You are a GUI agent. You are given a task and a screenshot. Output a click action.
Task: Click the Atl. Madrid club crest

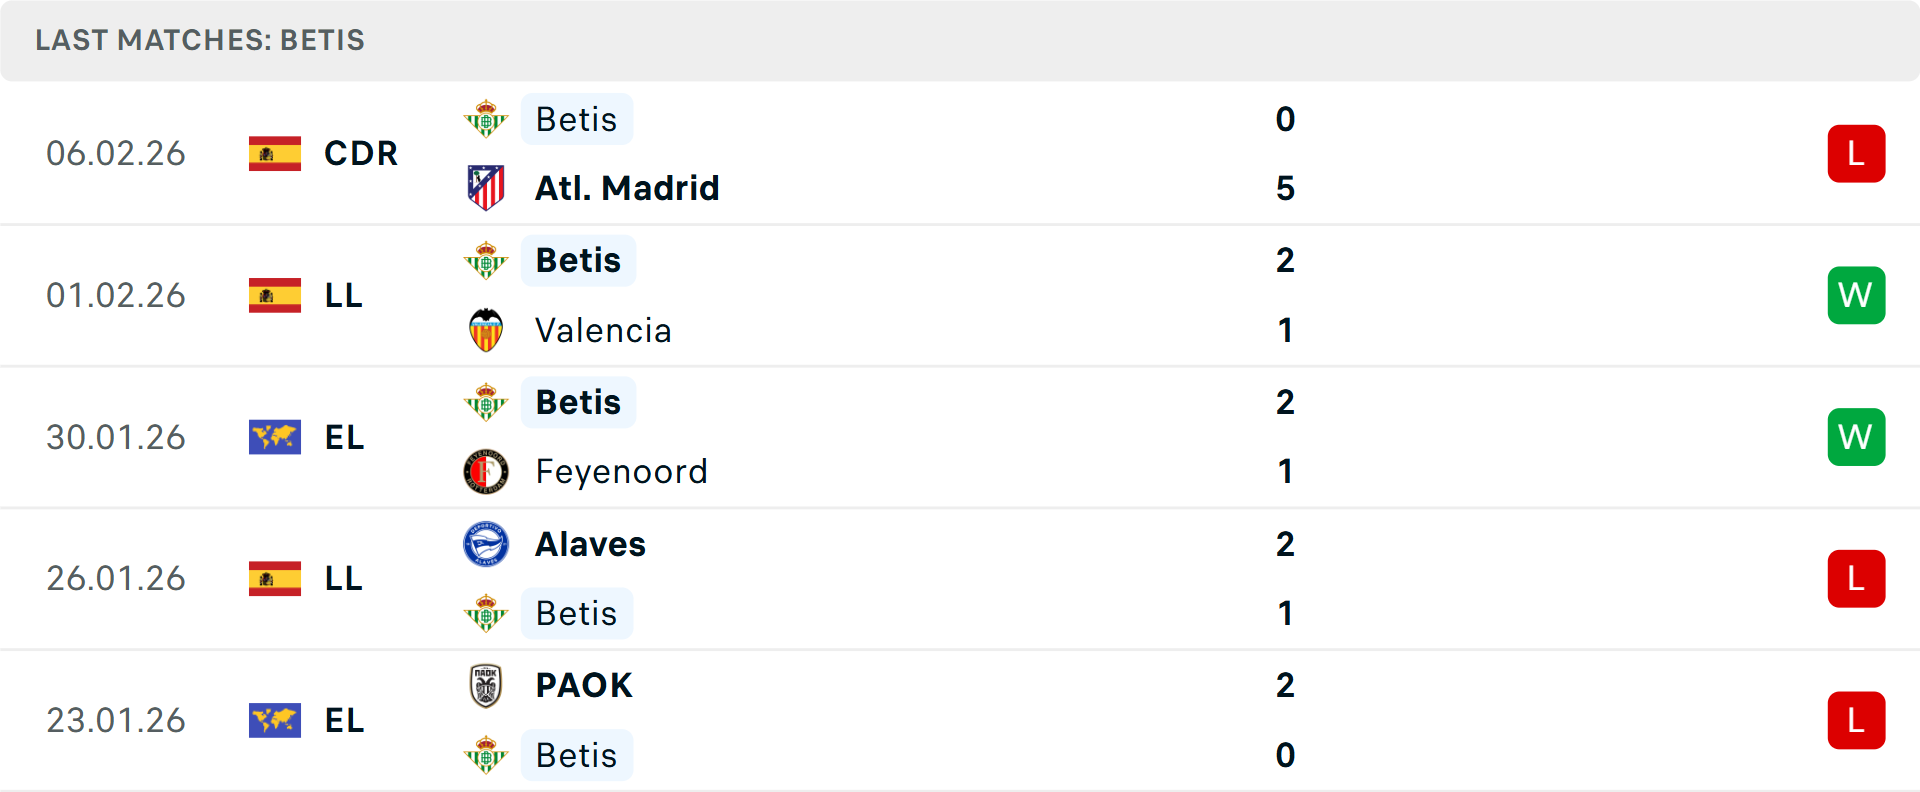click(x=486, y=188)
